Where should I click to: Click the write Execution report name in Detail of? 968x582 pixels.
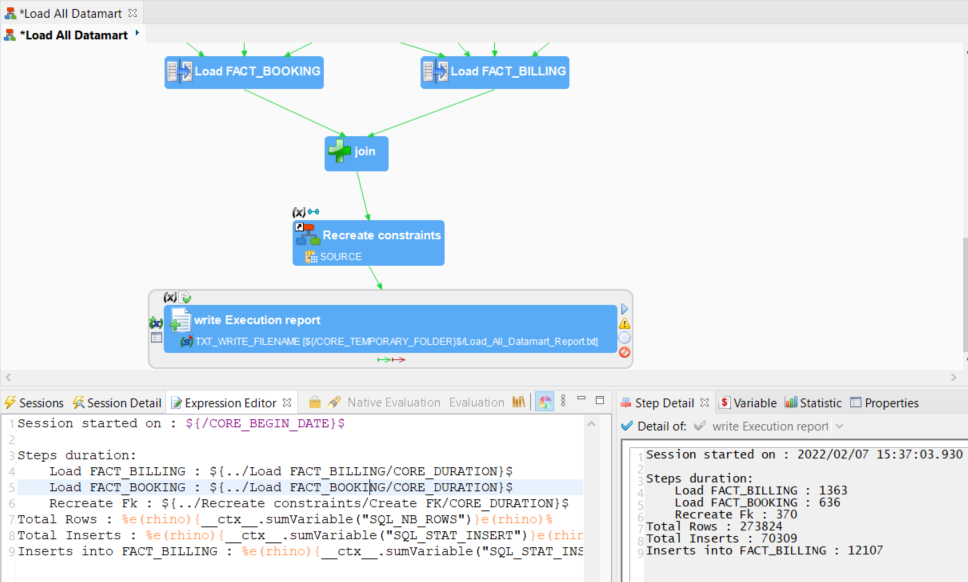[770, 426]
